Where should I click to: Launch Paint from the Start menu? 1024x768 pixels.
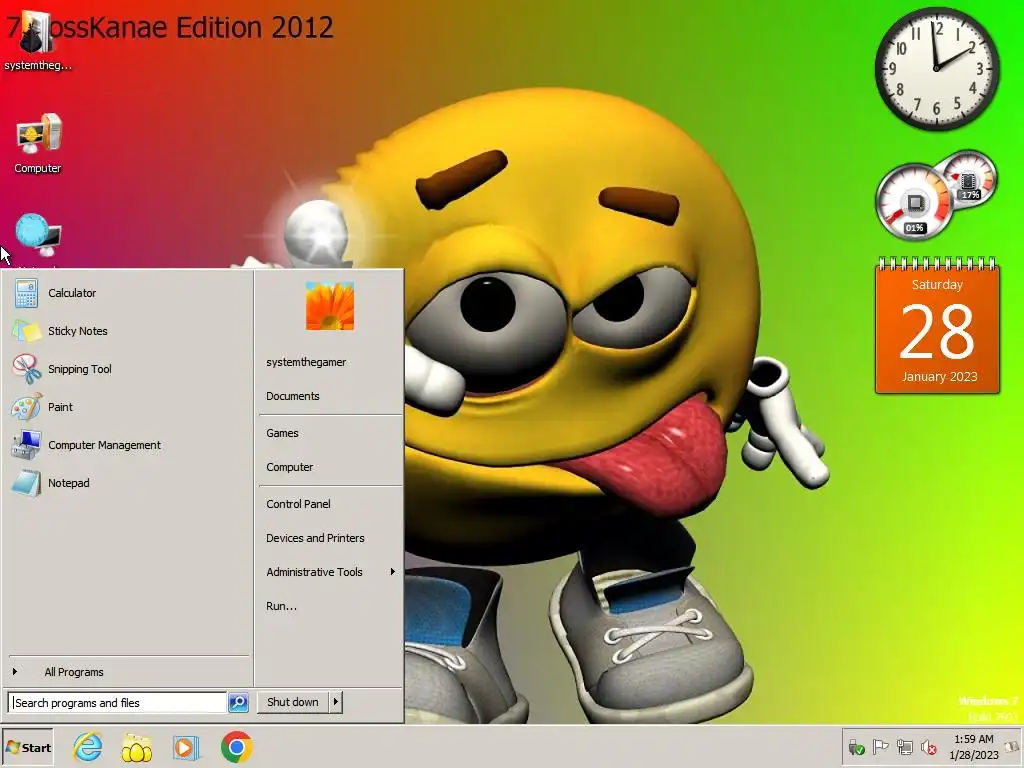pyautogui.click(x=127, y=407)
